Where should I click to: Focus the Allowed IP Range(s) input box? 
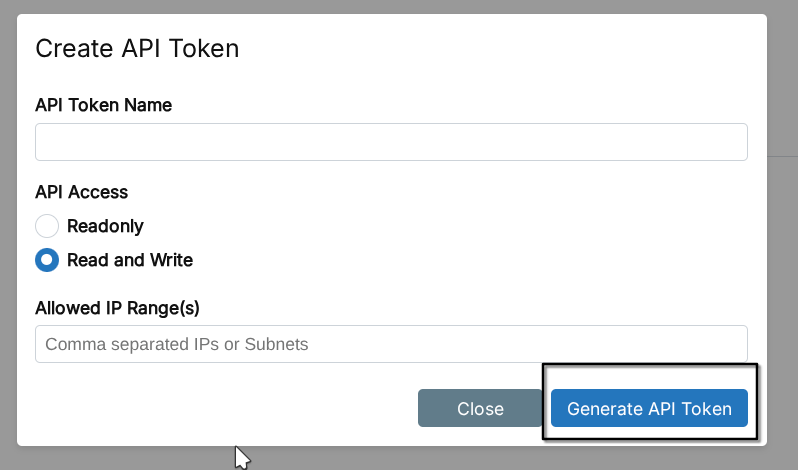(x=391, y=344)
